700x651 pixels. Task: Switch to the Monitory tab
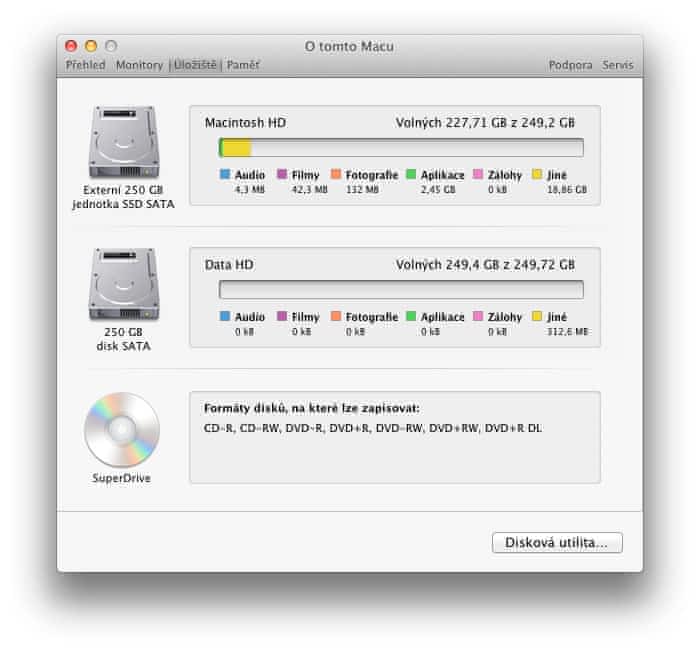click(x=139, y=65)
